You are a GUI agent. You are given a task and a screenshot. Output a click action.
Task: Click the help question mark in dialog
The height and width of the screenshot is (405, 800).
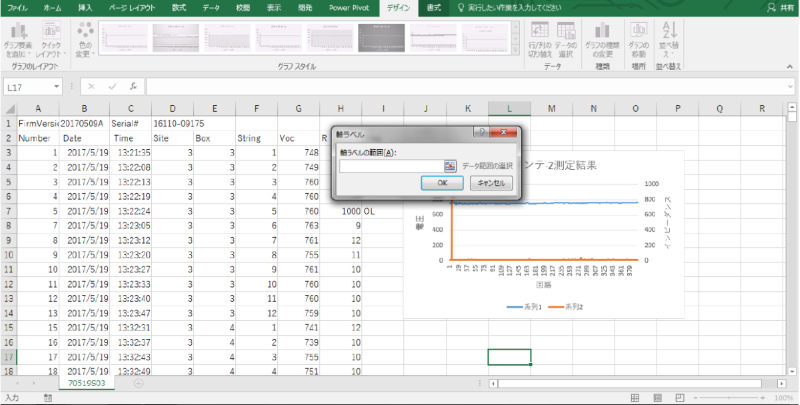tap(482, 131)
